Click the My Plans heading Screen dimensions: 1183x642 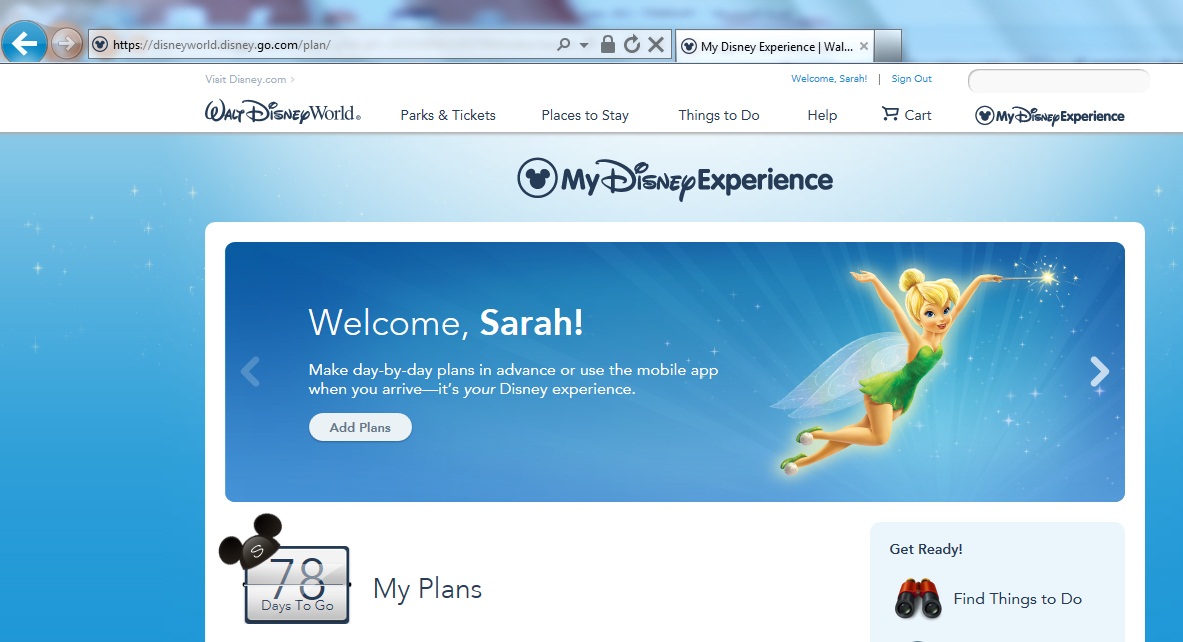(427, 589)
